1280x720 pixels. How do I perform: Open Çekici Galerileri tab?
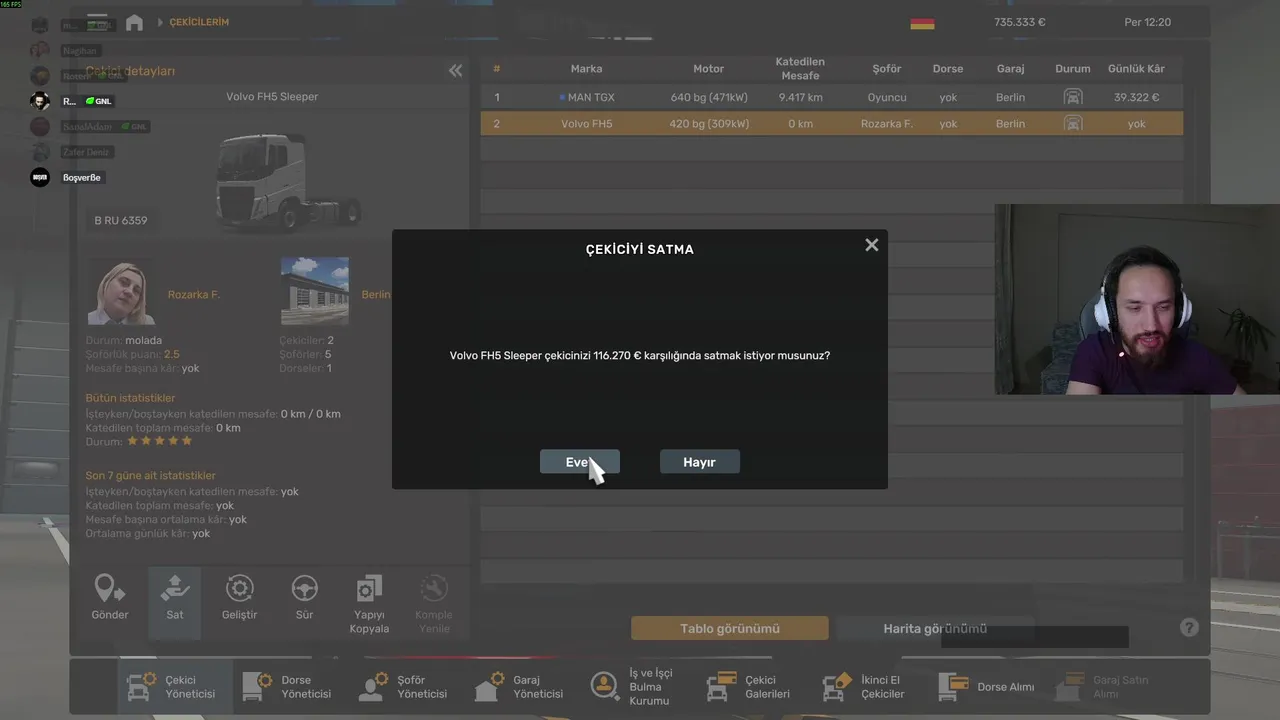751,687
